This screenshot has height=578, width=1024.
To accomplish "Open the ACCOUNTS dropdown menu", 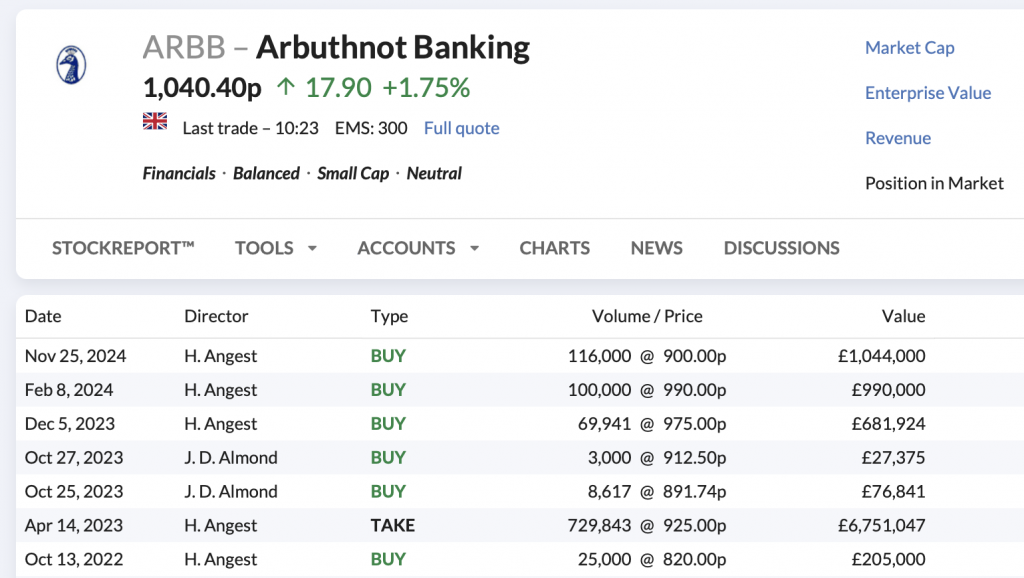I will 417,248.
